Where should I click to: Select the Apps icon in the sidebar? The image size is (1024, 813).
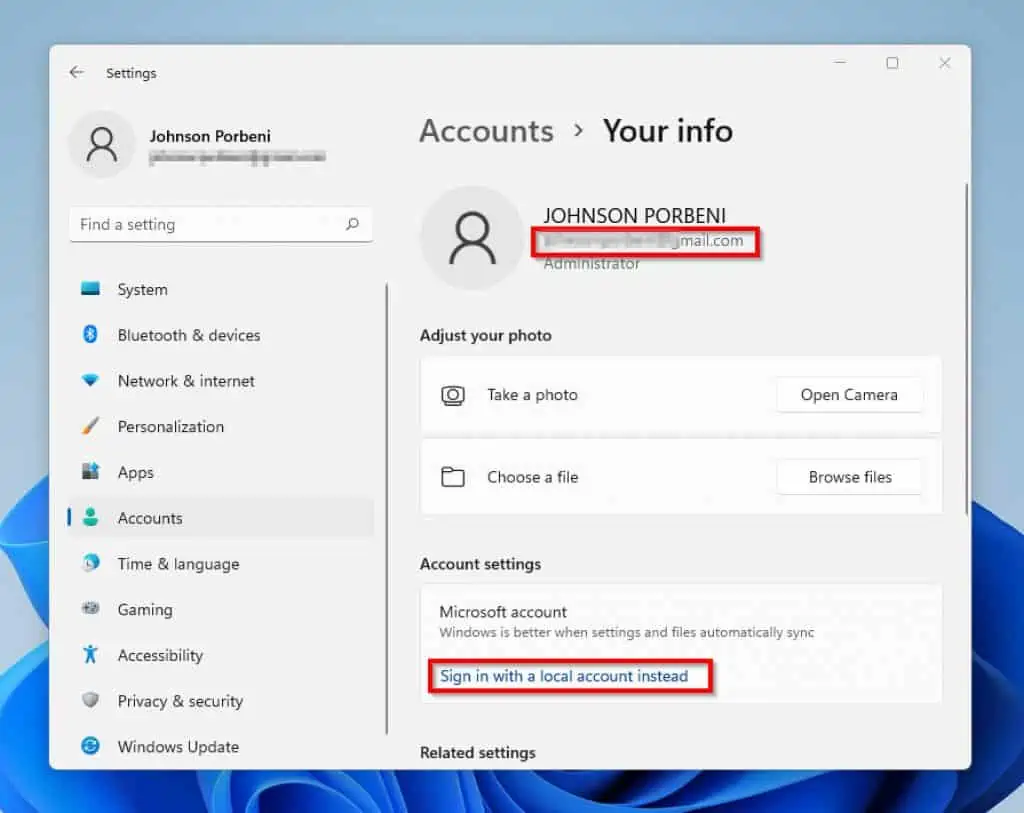pos(91,472)
